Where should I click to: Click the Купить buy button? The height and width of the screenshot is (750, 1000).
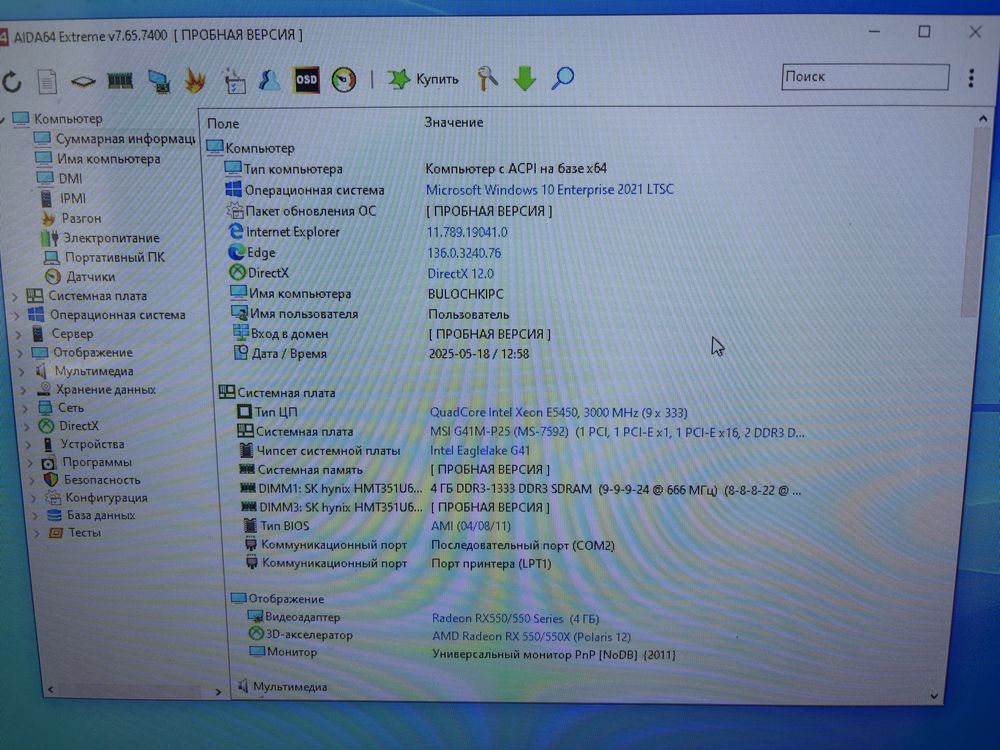[x=423, y=79]
